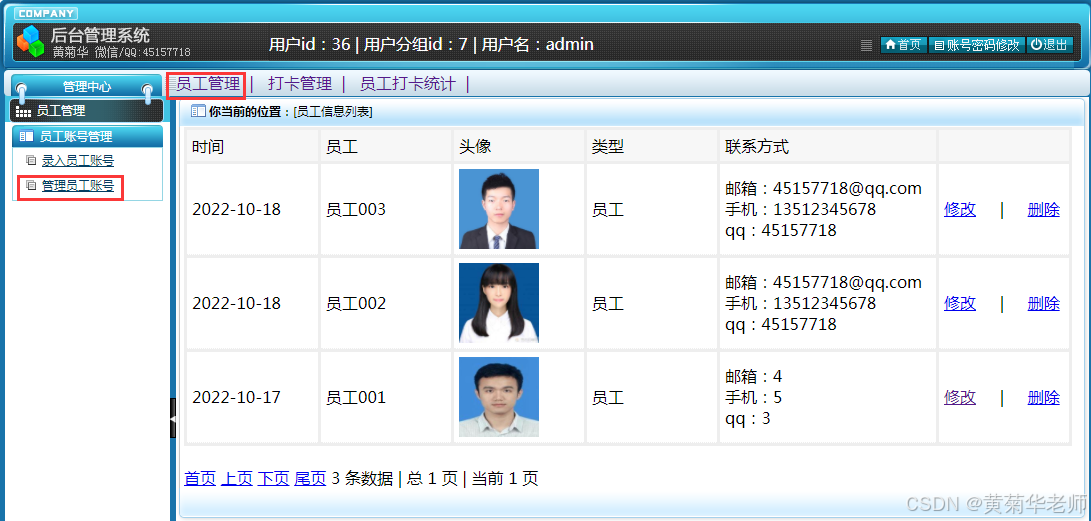This screenshot has height=521, width=1091.
Task: Click the grid icon beside 员工管理 sidebar
Action: (x=23, y=111)
